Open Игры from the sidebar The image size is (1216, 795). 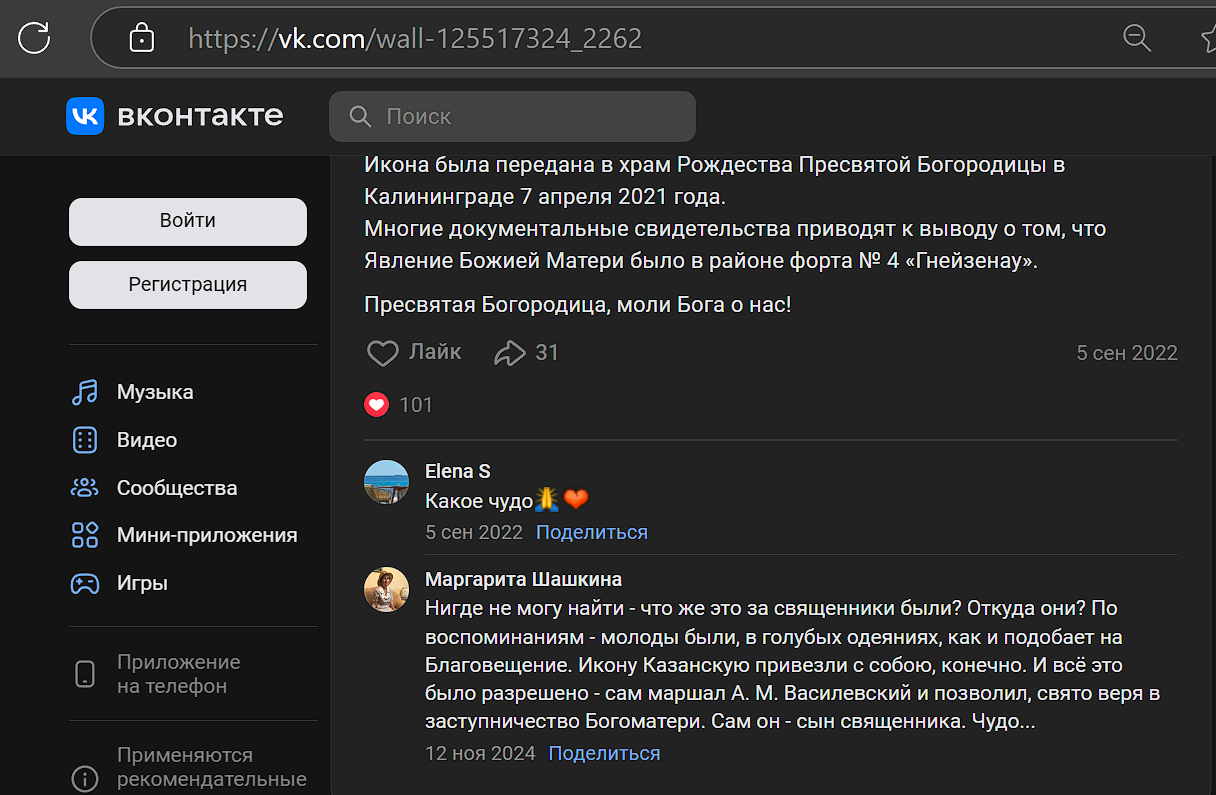[142, 583]
